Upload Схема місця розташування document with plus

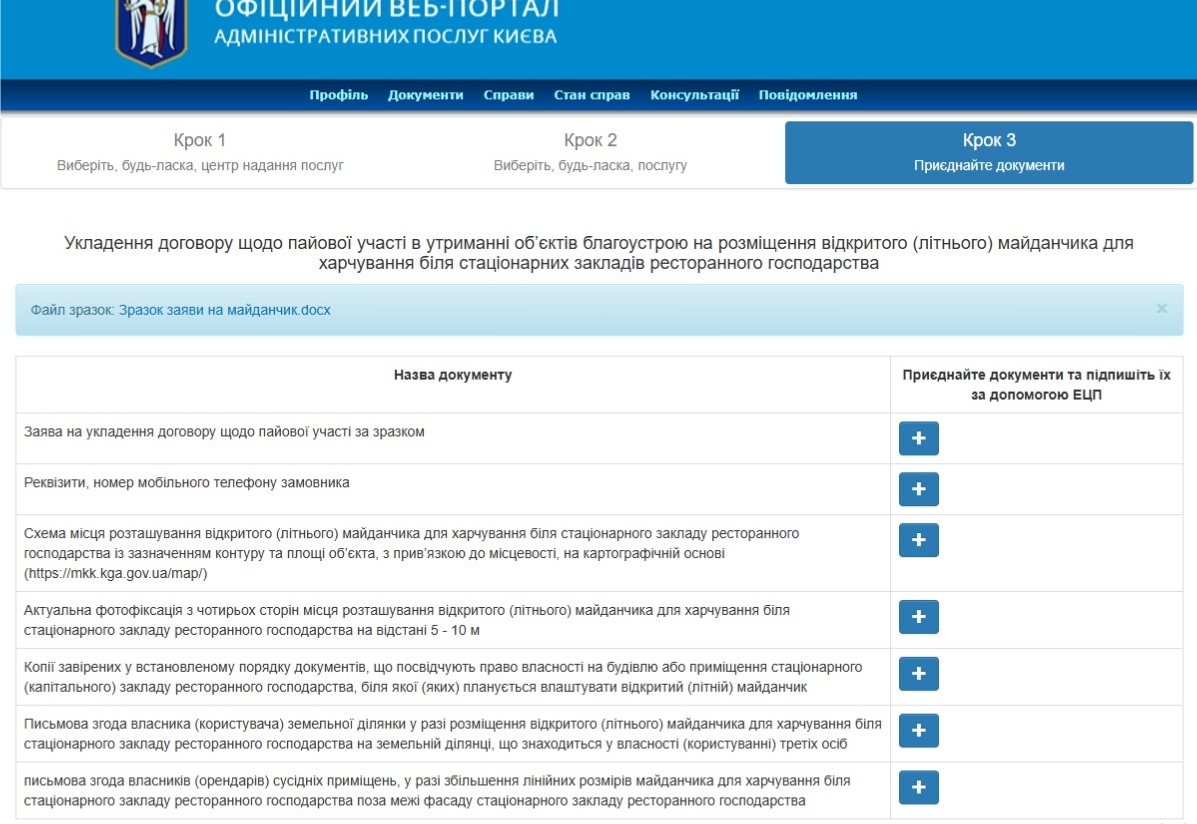coord(918,540)
